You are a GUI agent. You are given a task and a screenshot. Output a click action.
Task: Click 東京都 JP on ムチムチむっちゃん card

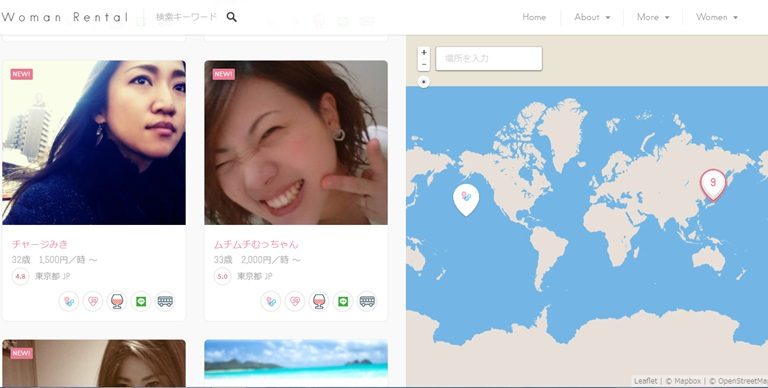point(255,276)
